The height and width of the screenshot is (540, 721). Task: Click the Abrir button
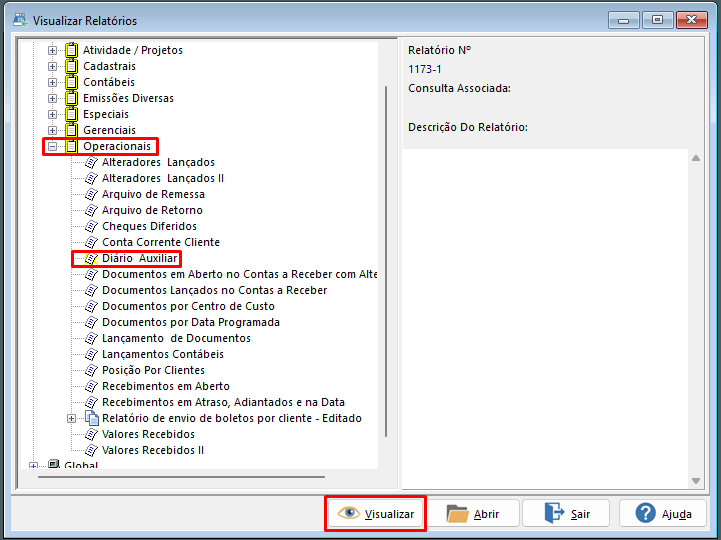[x=473, y=513]
